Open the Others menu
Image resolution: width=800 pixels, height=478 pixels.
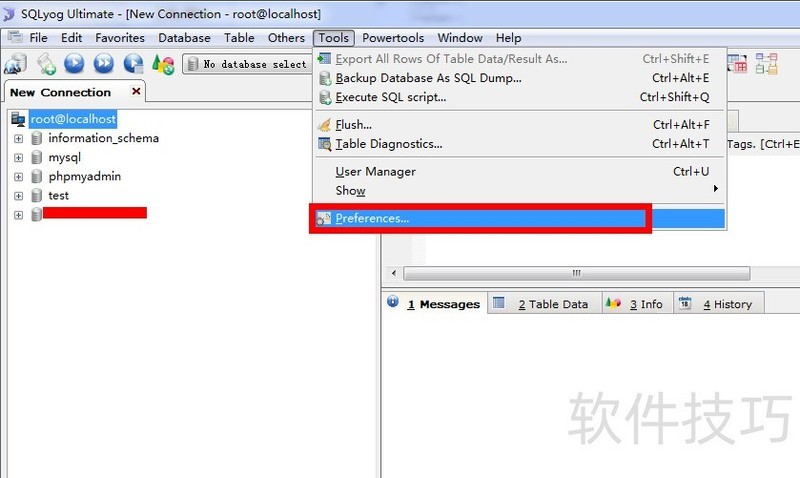286,38
